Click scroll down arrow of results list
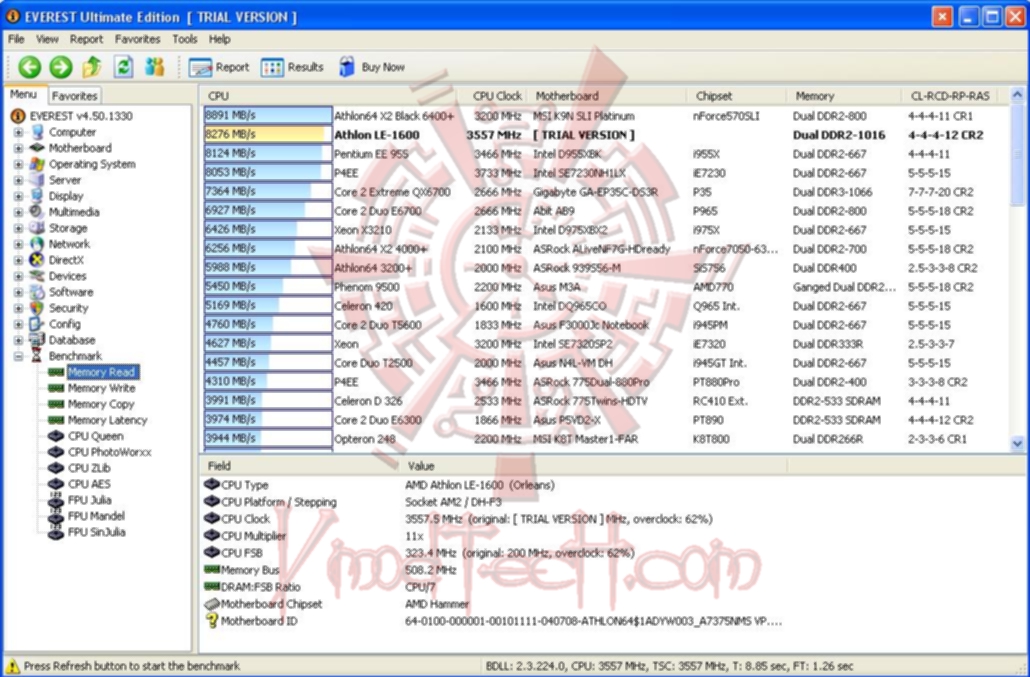 click(x=1017, y=443)
